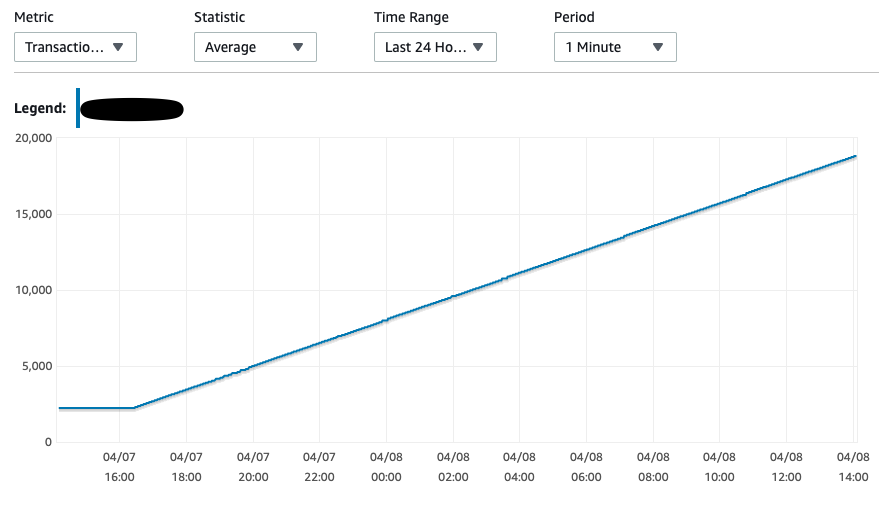The image size is (879, 509).
Task: Click the line's end point near 04/08 14:00
Action: (855, 156)
